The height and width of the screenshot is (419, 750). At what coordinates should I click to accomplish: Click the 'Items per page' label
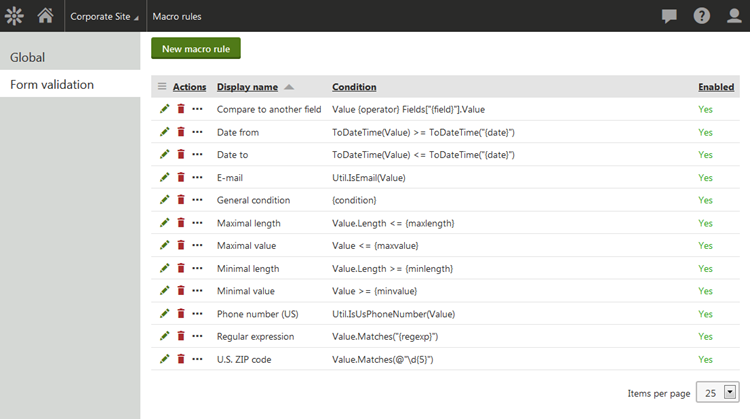659,393
